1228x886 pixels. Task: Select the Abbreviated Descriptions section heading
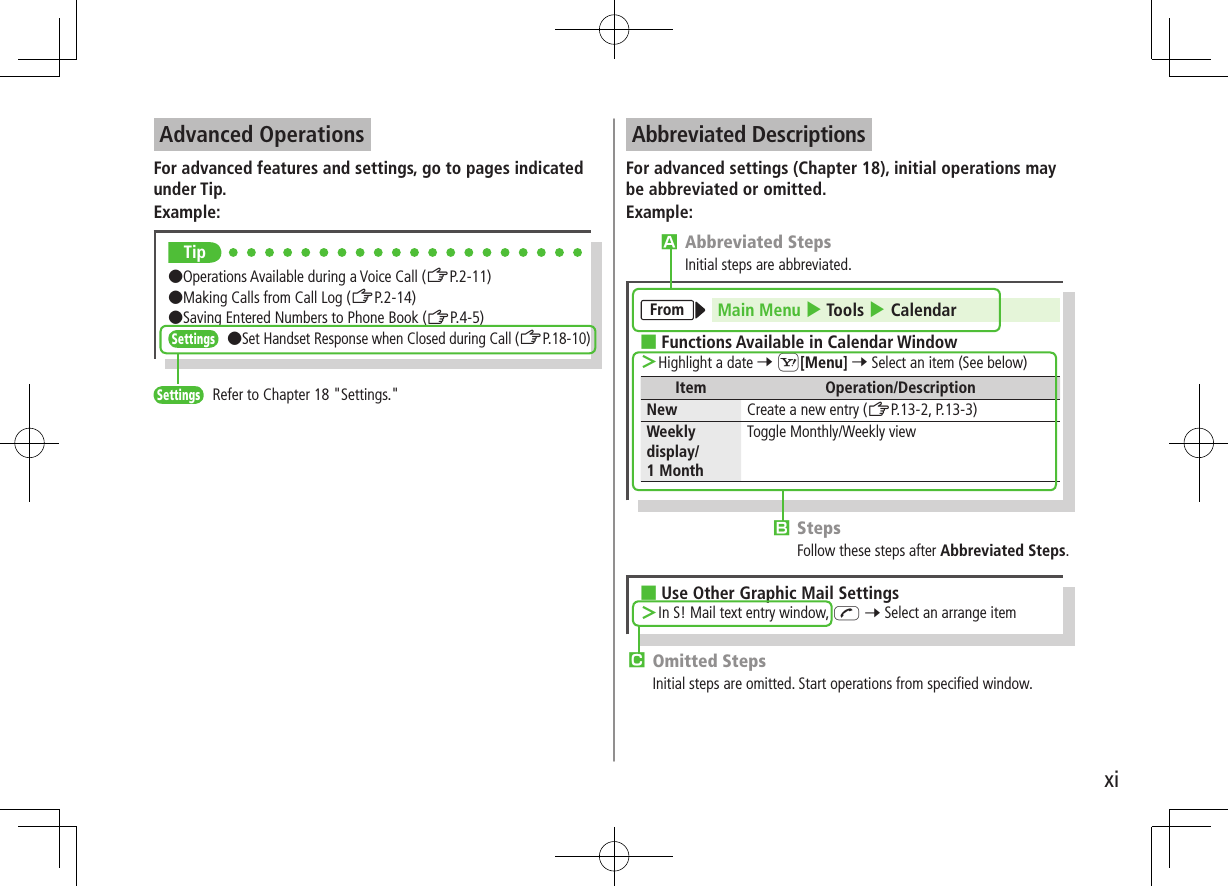pyautogui.click(x=748, y=134)
